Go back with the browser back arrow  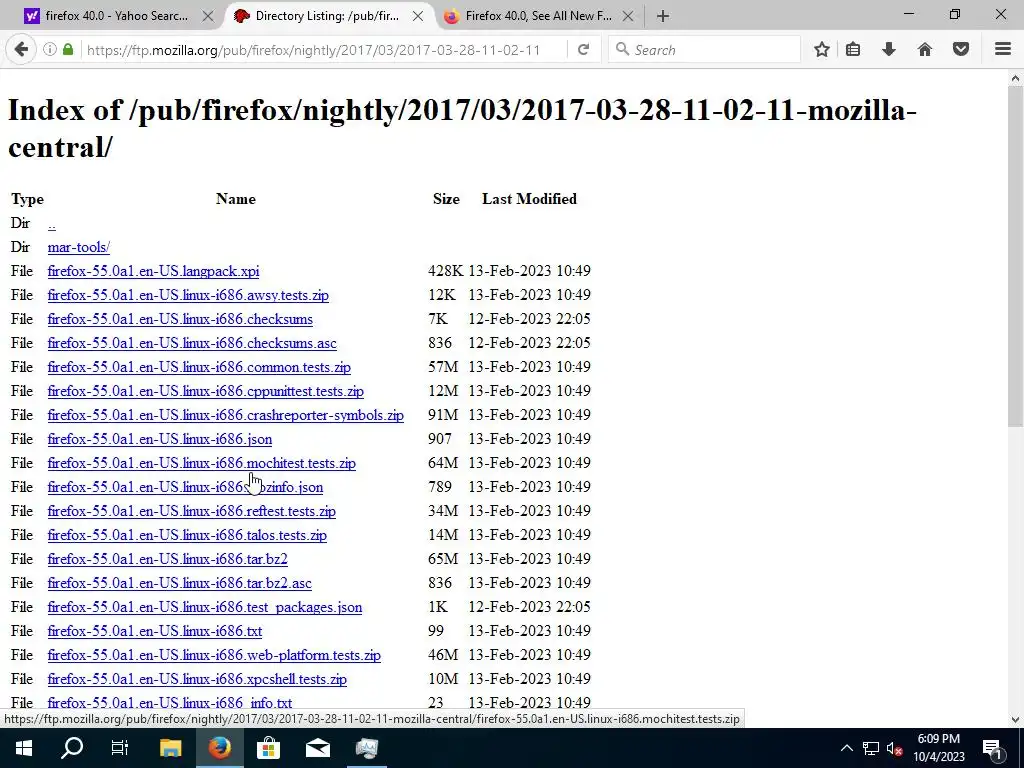click(x=21, y=49)
